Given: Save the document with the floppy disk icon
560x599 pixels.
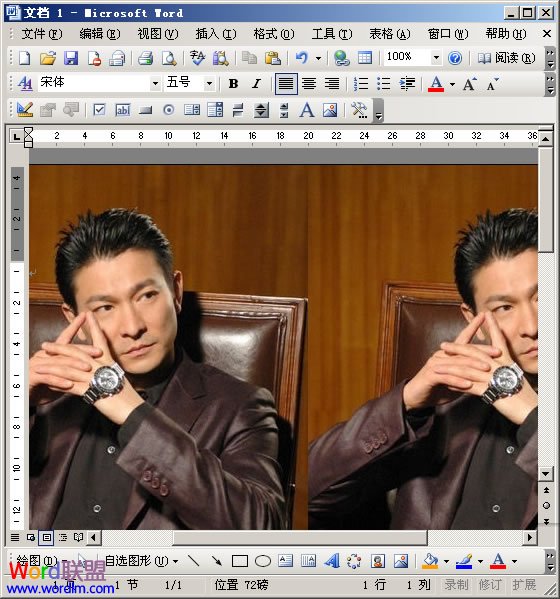Looking at the screenshot, I should pos(71,58).
